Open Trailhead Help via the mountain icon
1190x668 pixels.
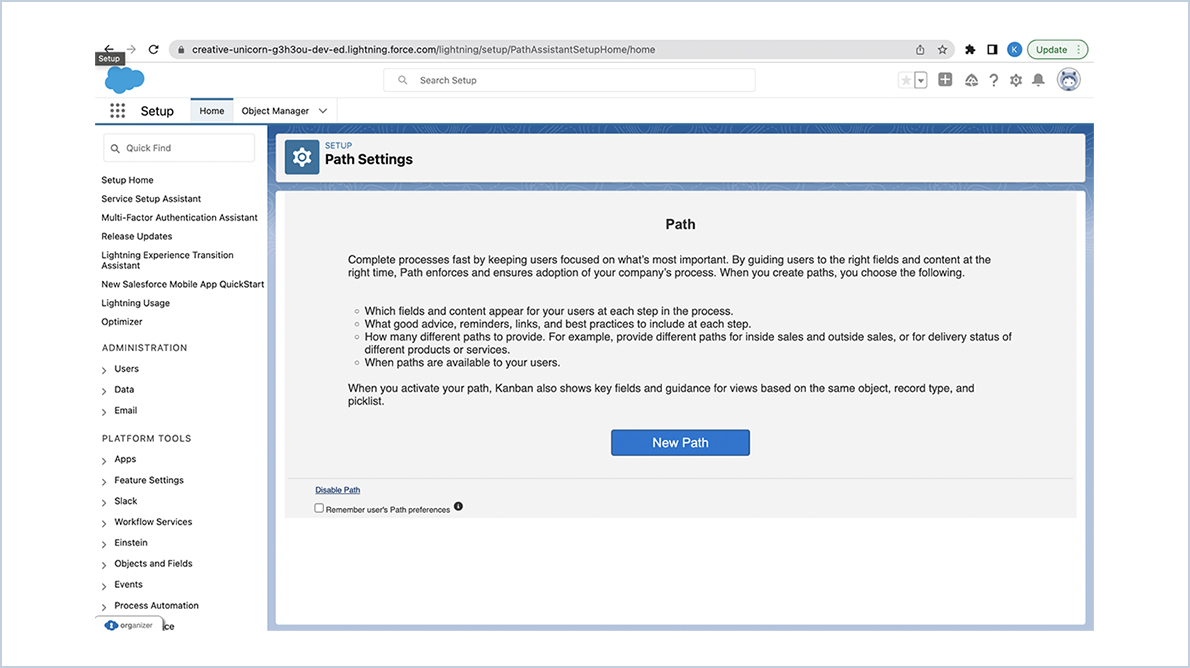click(x=971, y=79)
